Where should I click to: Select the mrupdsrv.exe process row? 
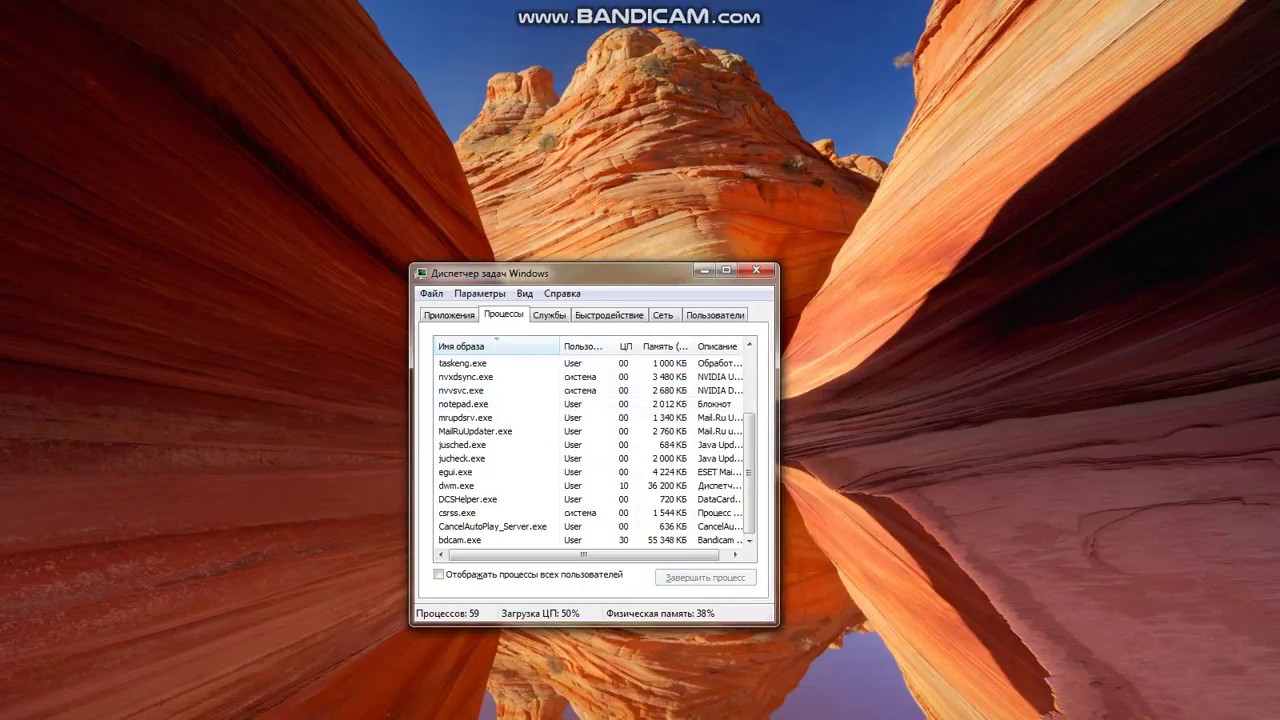pos(589,418)
